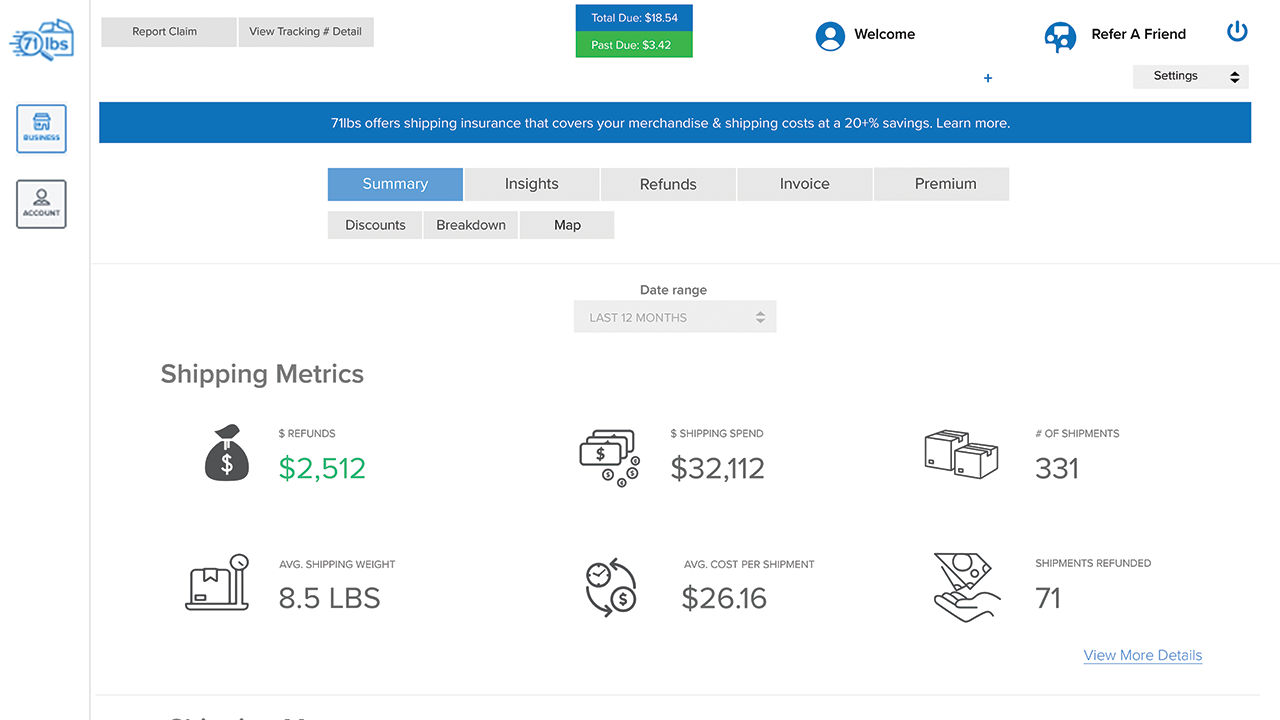1280x720 pixels.
Task: Click the Past Due $3.42 button
Action: pos(634,45)
